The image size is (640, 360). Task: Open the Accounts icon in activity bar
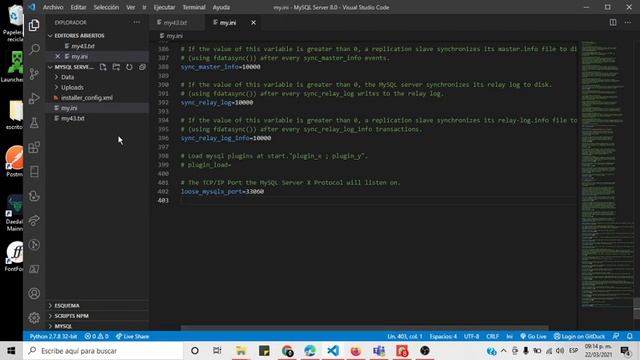[x=34, y=293]
